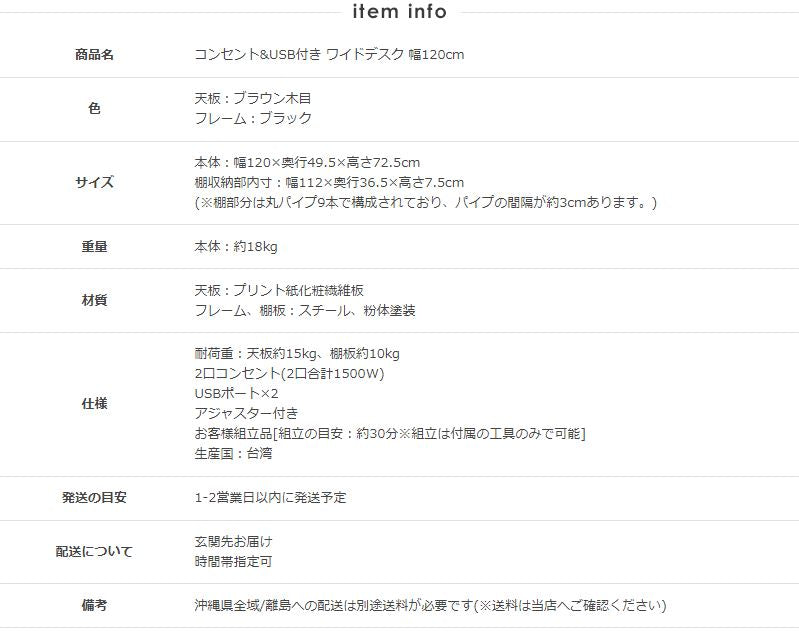Click the note about 丸パイプ9本 spacing
The image size is (799, 641).
[x=425, y=203]
